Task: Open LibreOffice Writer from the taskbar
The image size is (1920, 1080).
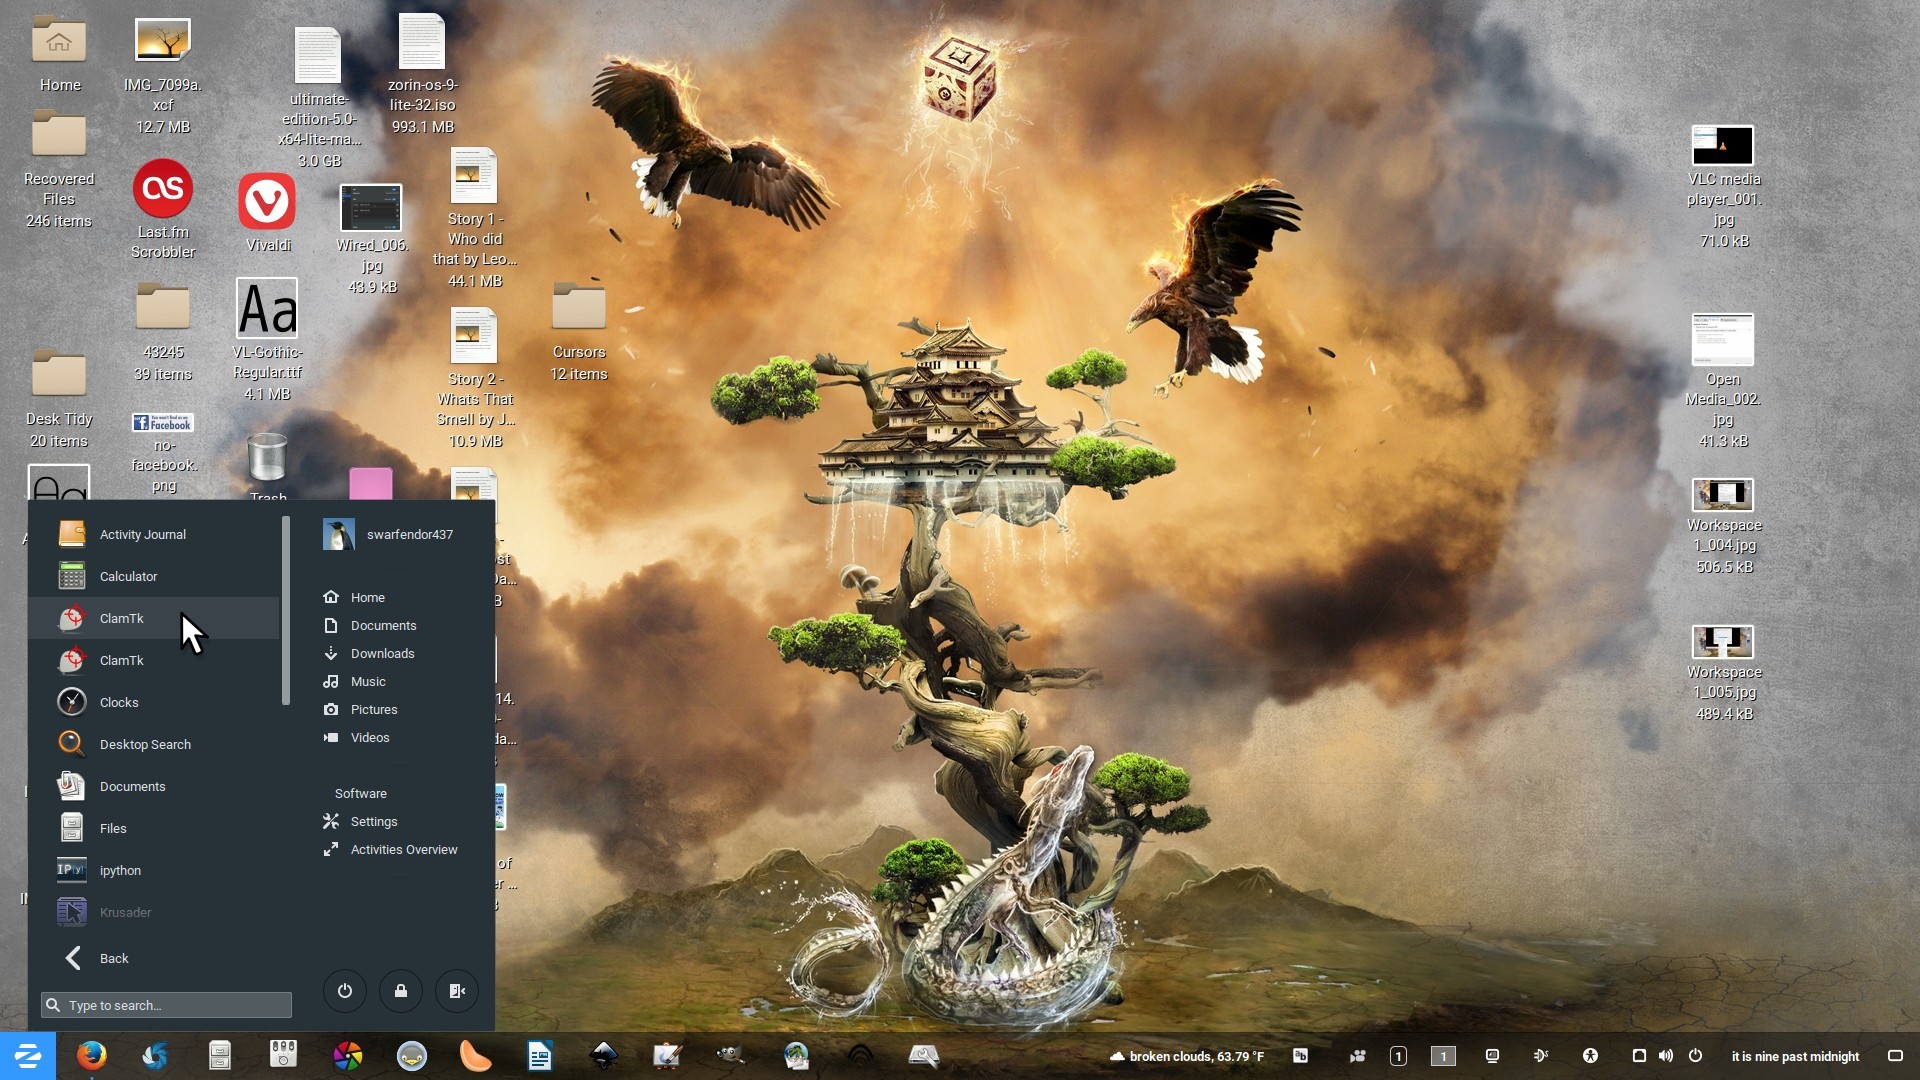Action: [539, 1056]
